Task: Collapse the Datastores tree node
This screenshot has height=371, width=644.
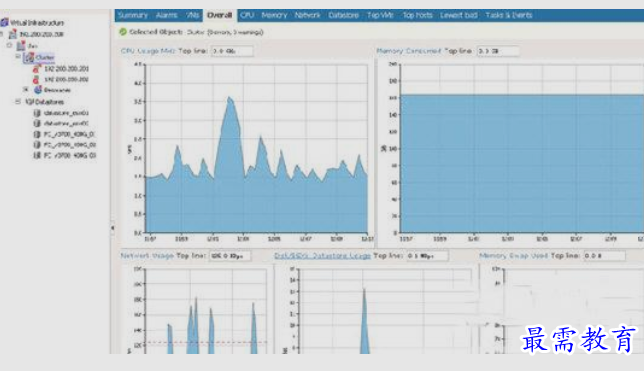Action: (18, 101)
